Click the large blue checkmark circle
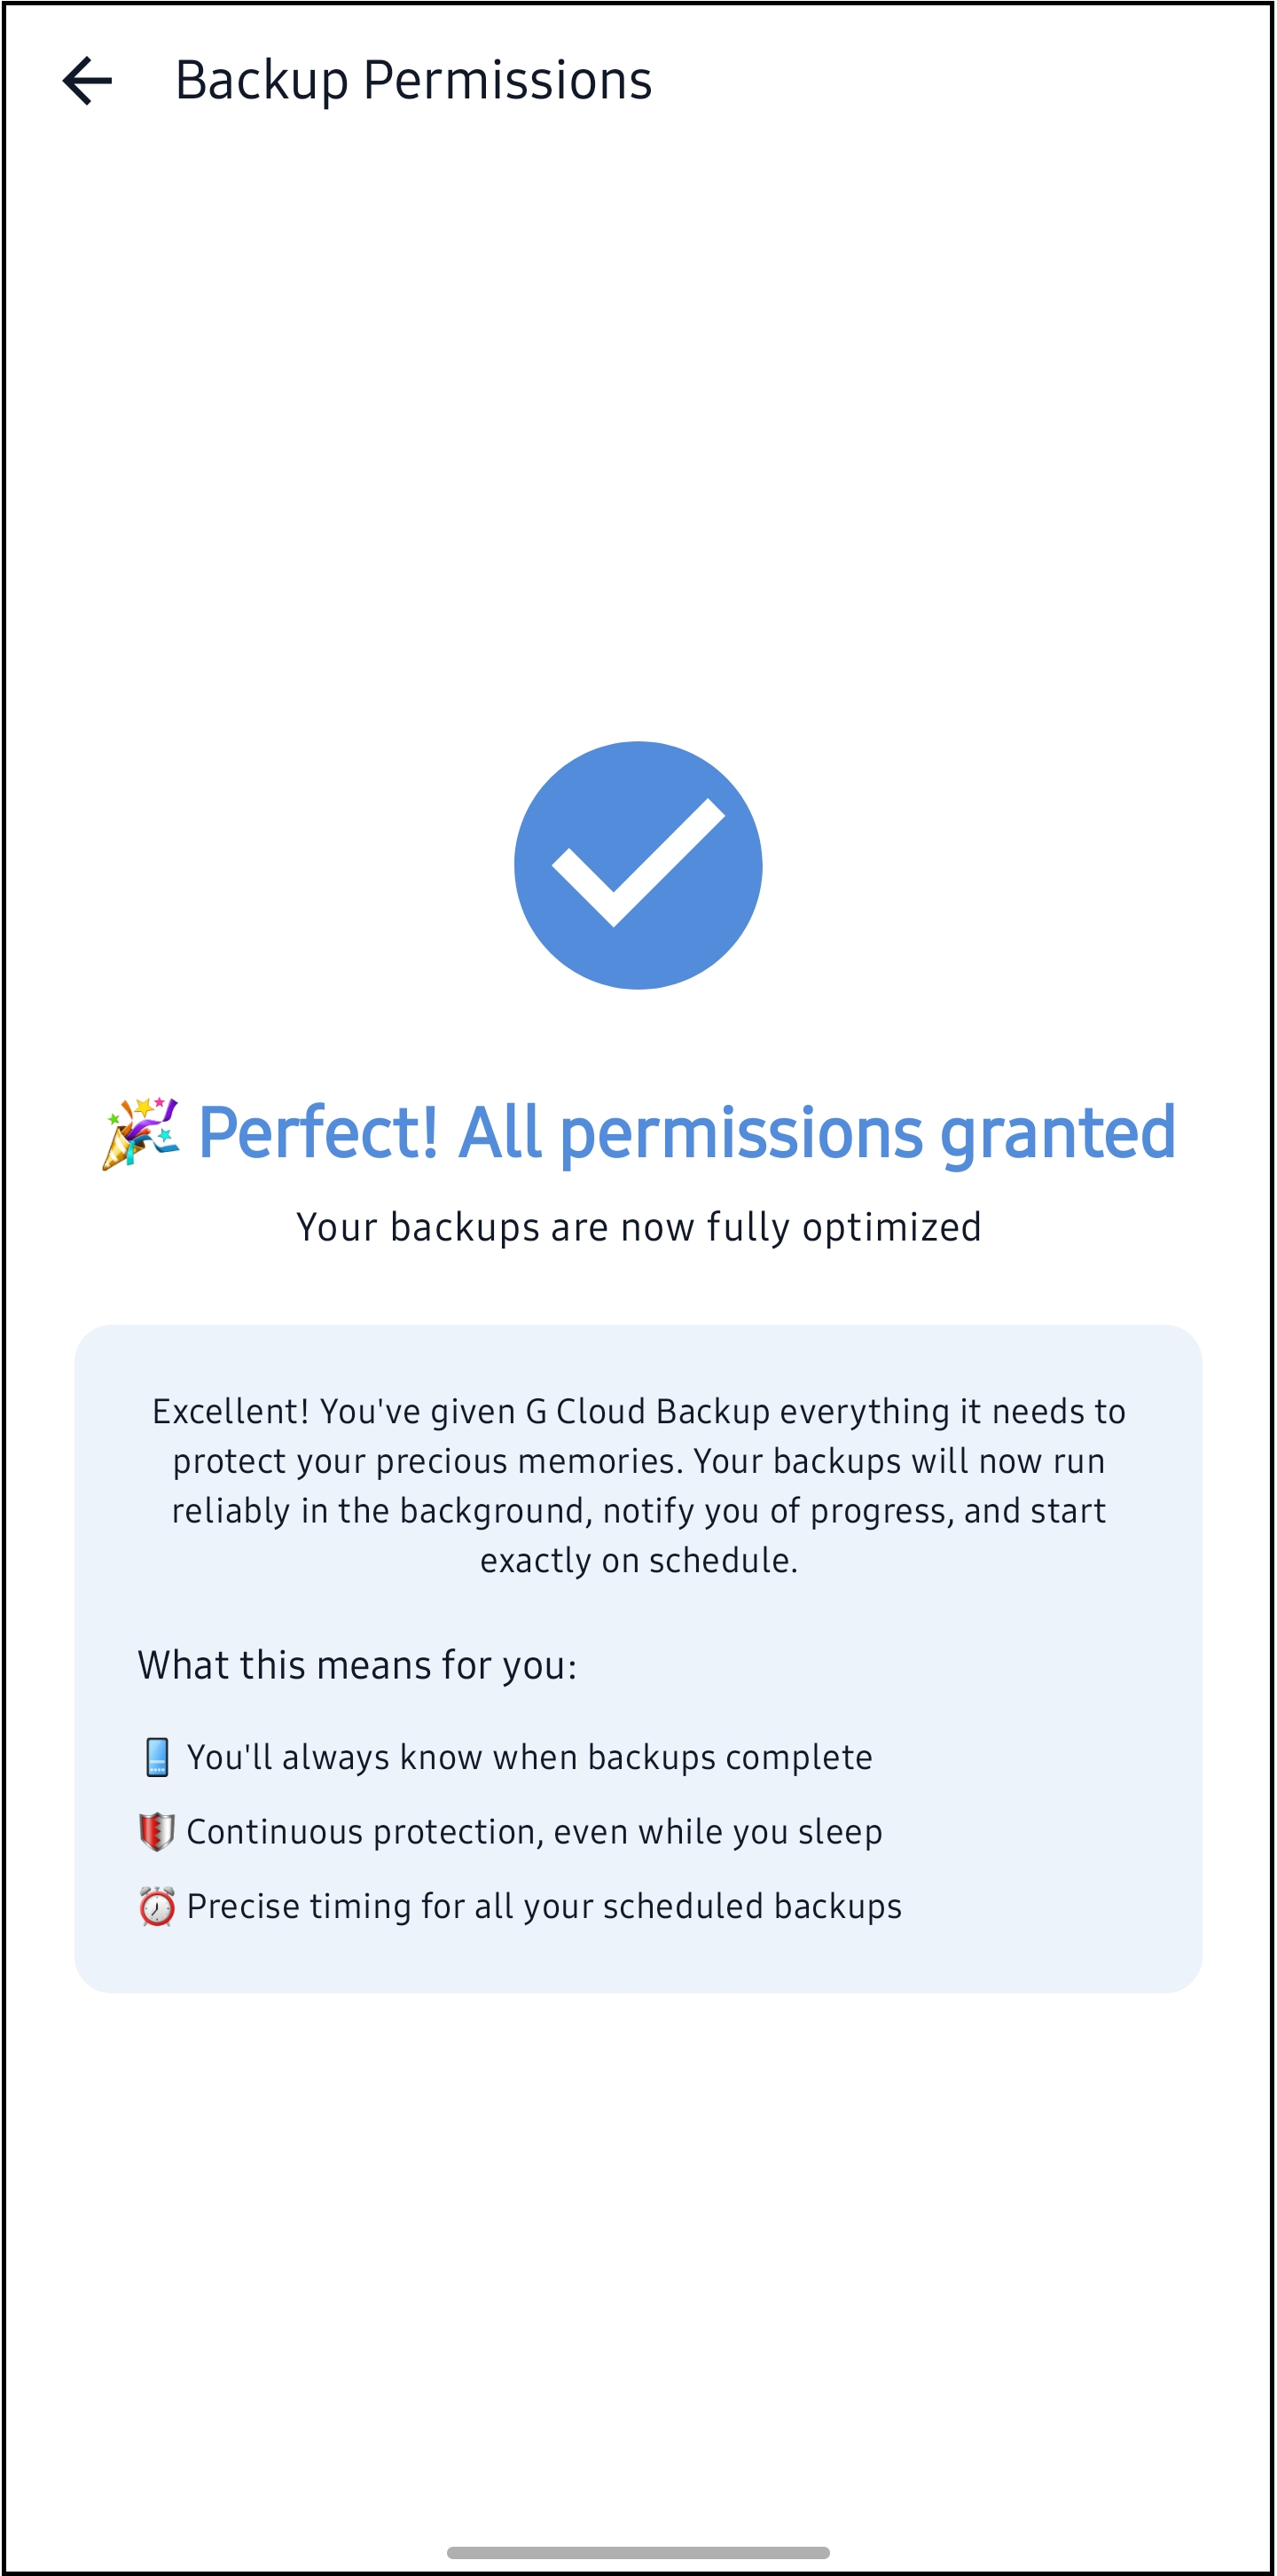Screen dimensions: 1277x2576 pyautogui.click(x=638, y=865)
